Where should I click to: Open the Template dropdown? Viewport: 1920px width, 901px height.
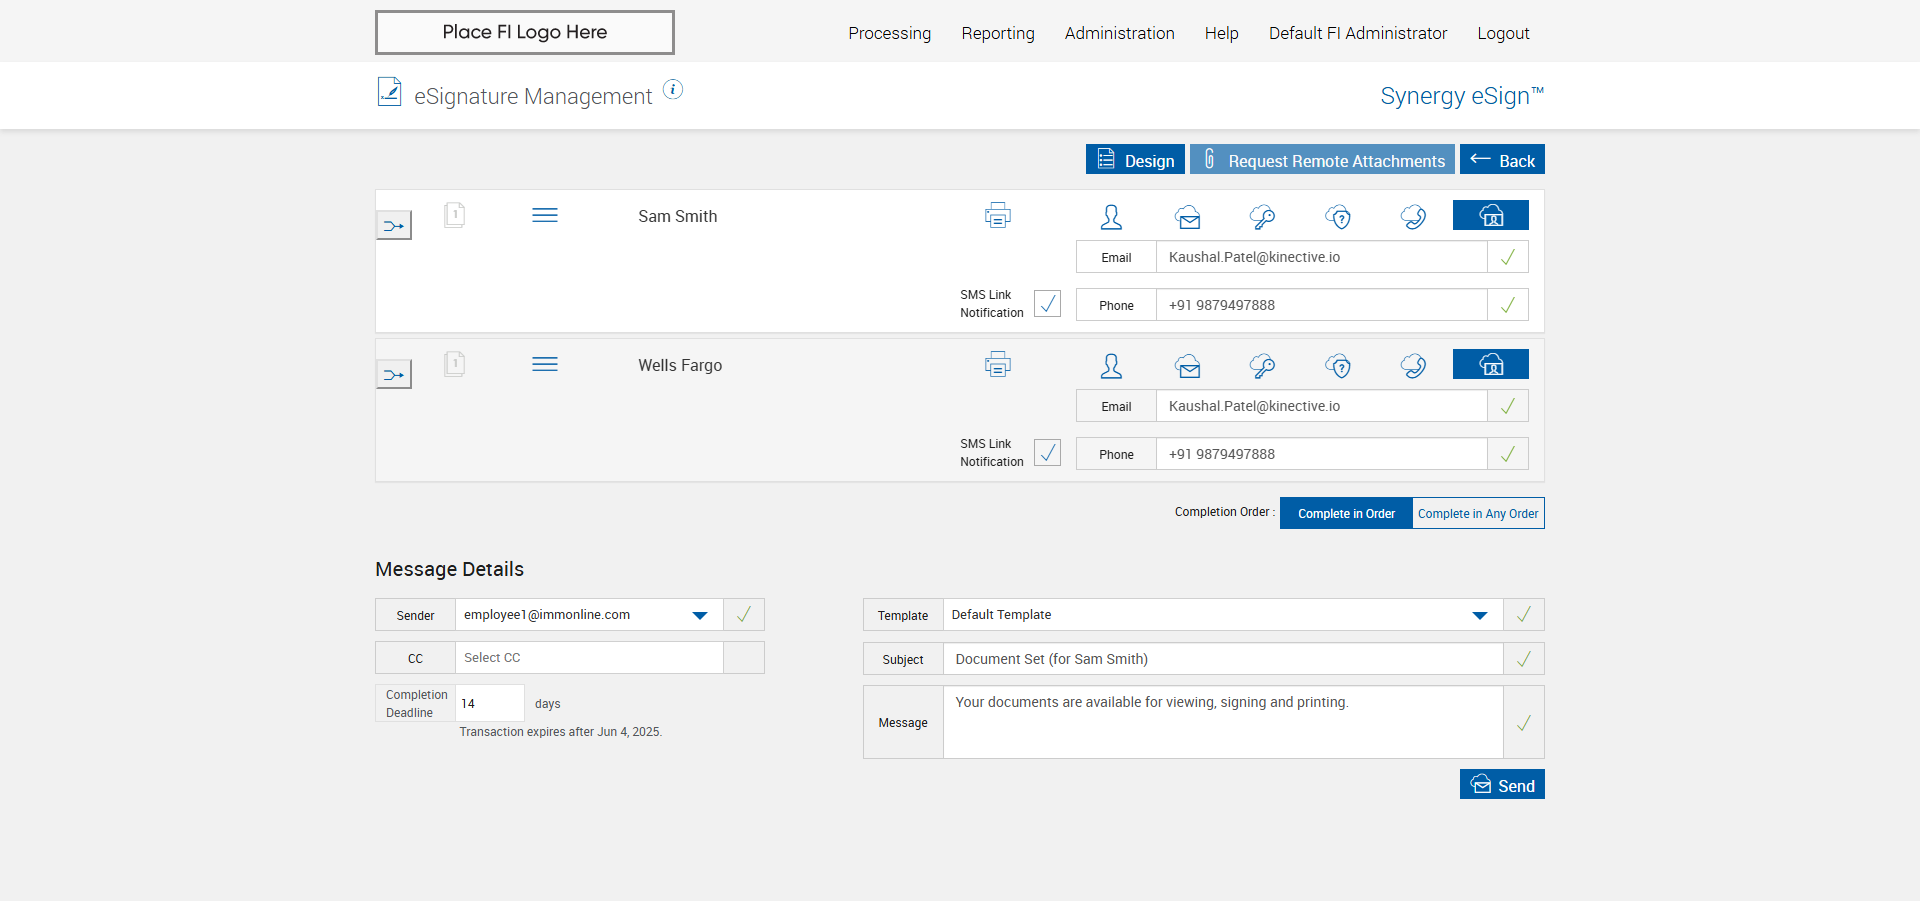click(1223, 615)
